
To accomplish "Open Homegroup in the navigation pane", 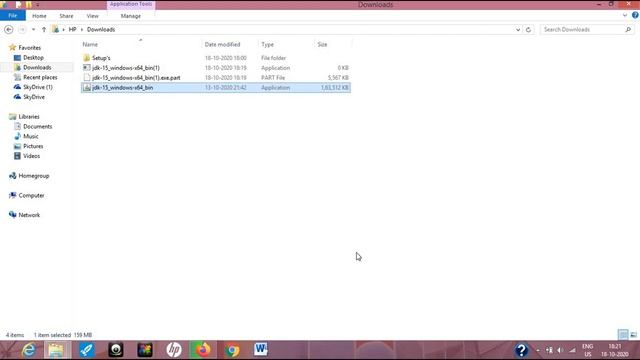I will (x=33, y=176).
